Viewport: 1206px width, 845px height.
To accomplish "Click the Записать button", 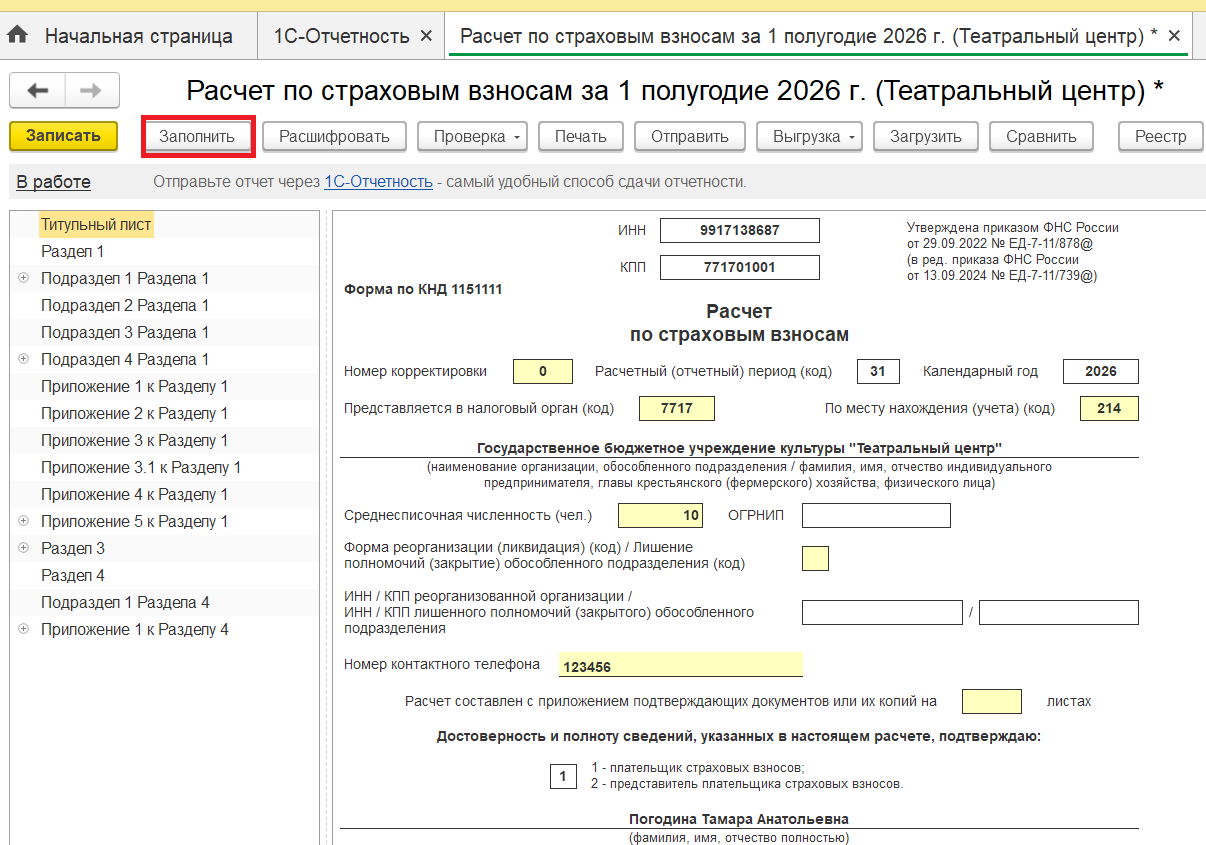I will pos(63,136).
